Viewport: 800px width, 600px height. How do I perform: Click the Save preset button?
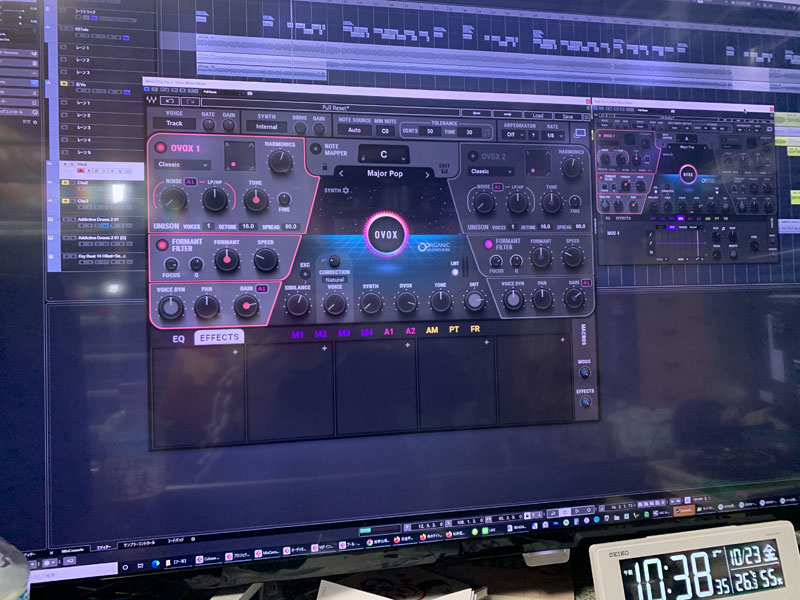pyautogui.click(x=567, y=116)
